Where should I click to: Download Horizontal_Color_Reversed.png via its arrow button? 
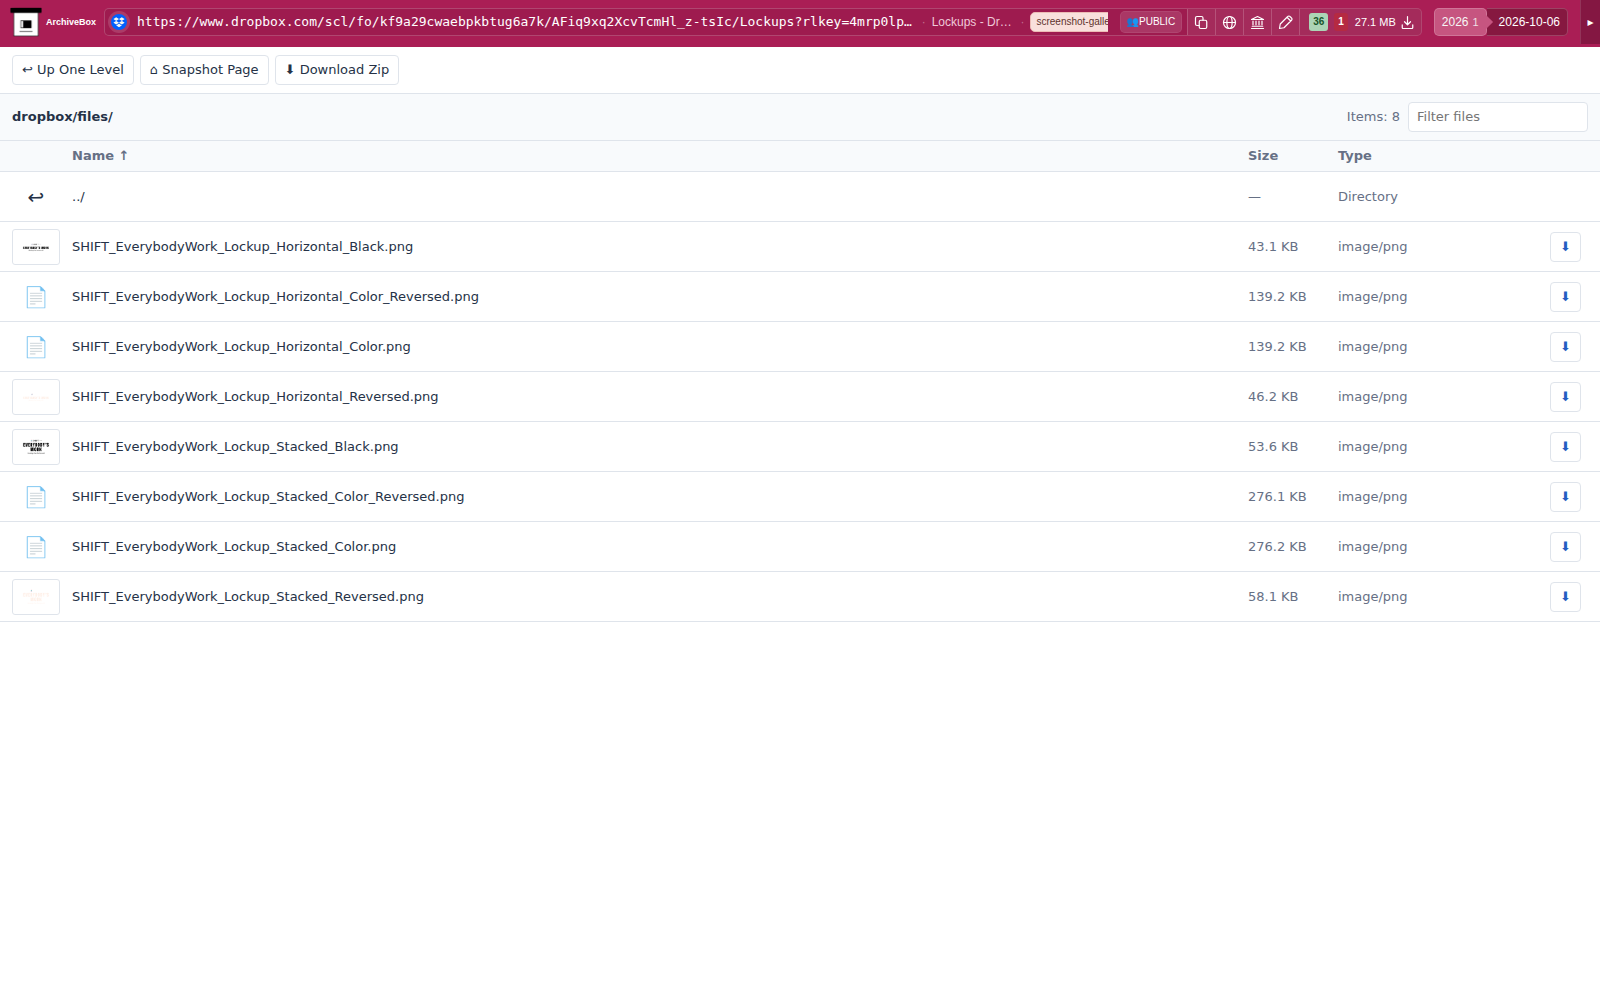(1565, 297)
